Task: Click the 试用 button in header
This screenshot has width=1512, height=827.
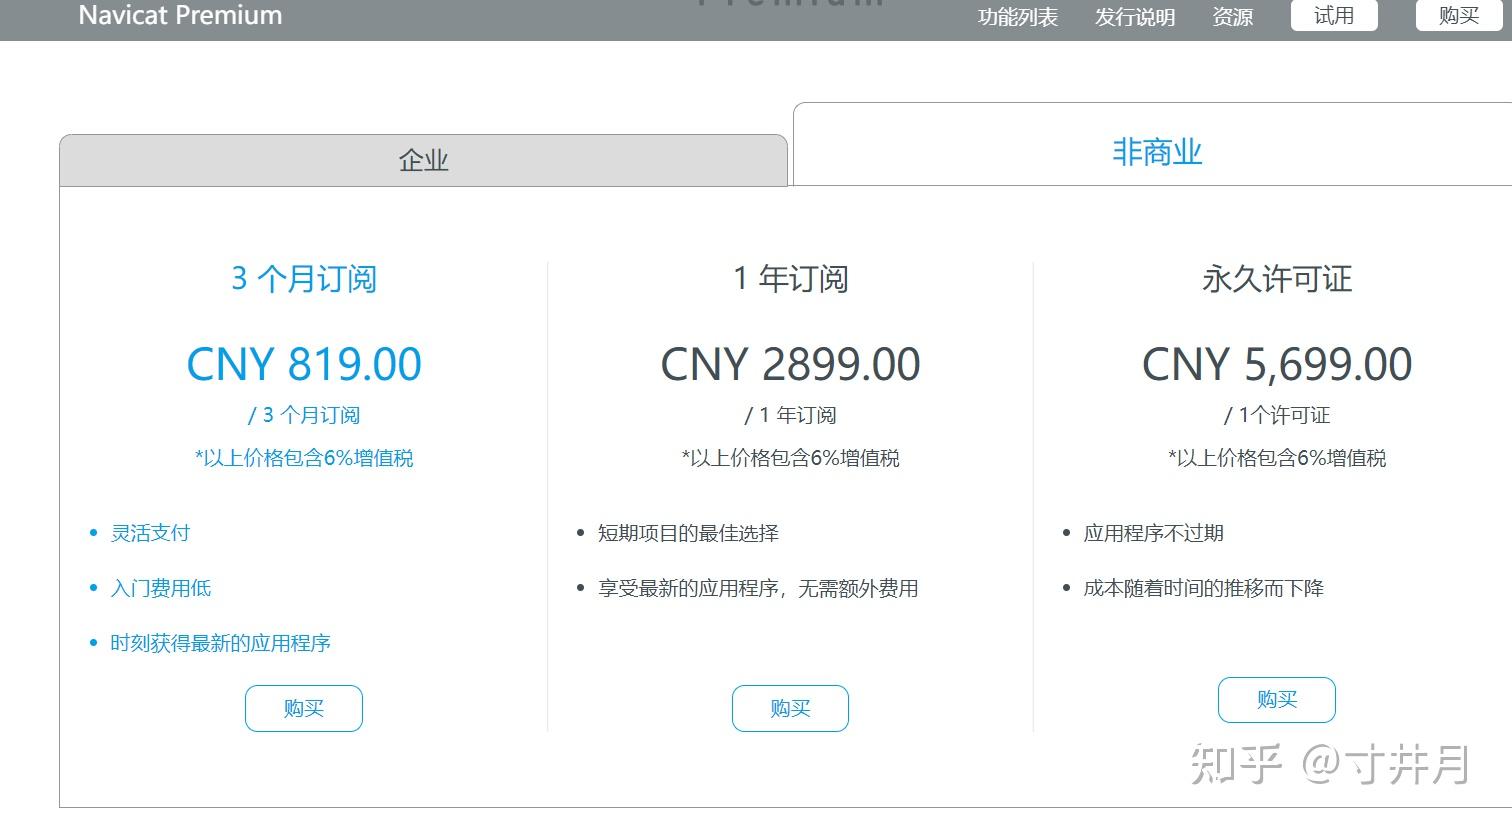Action: pos(1334,15)
